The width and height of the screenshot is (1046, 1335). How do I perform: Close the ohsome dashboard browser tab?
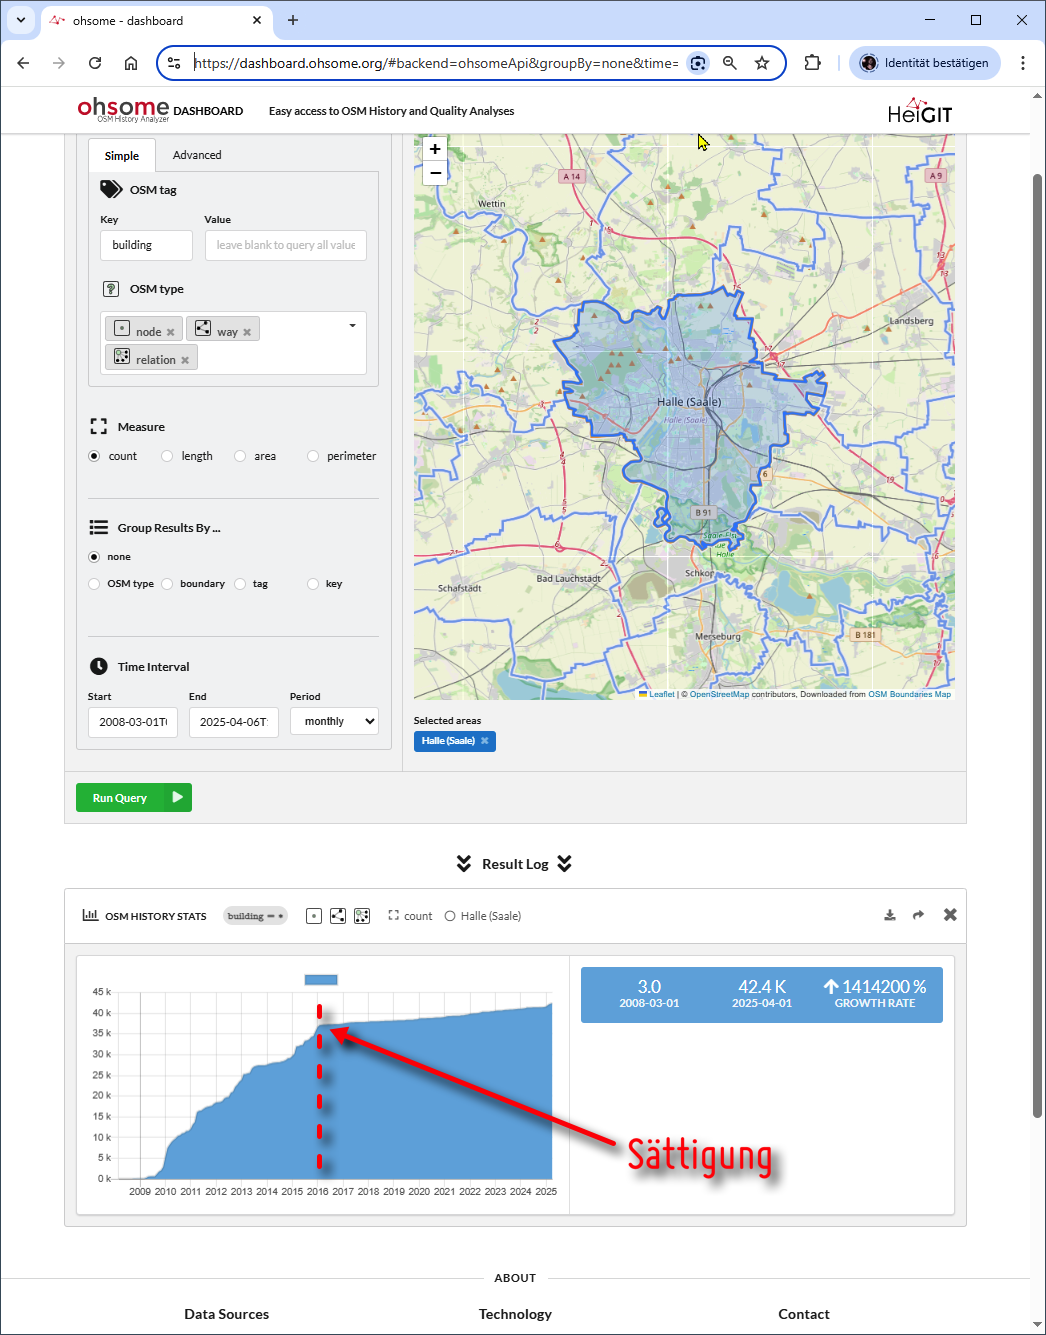(x=257, y=20)
